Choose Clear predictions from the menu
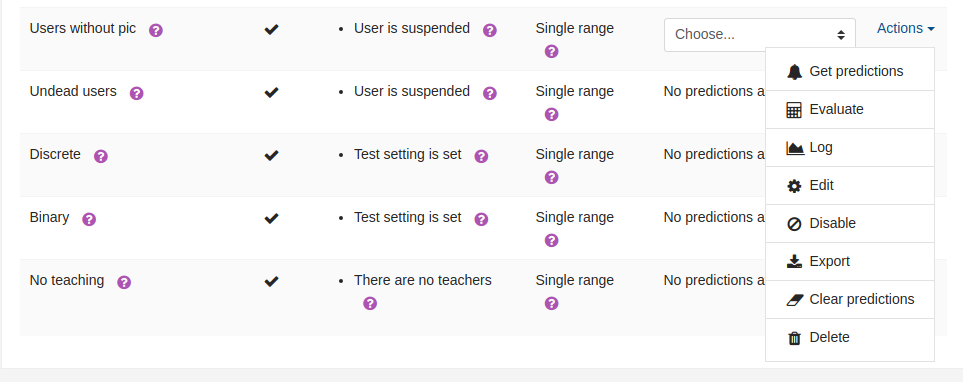Image resolution: width=963 pixels, height=382 pixels. [x=850, y=300]
